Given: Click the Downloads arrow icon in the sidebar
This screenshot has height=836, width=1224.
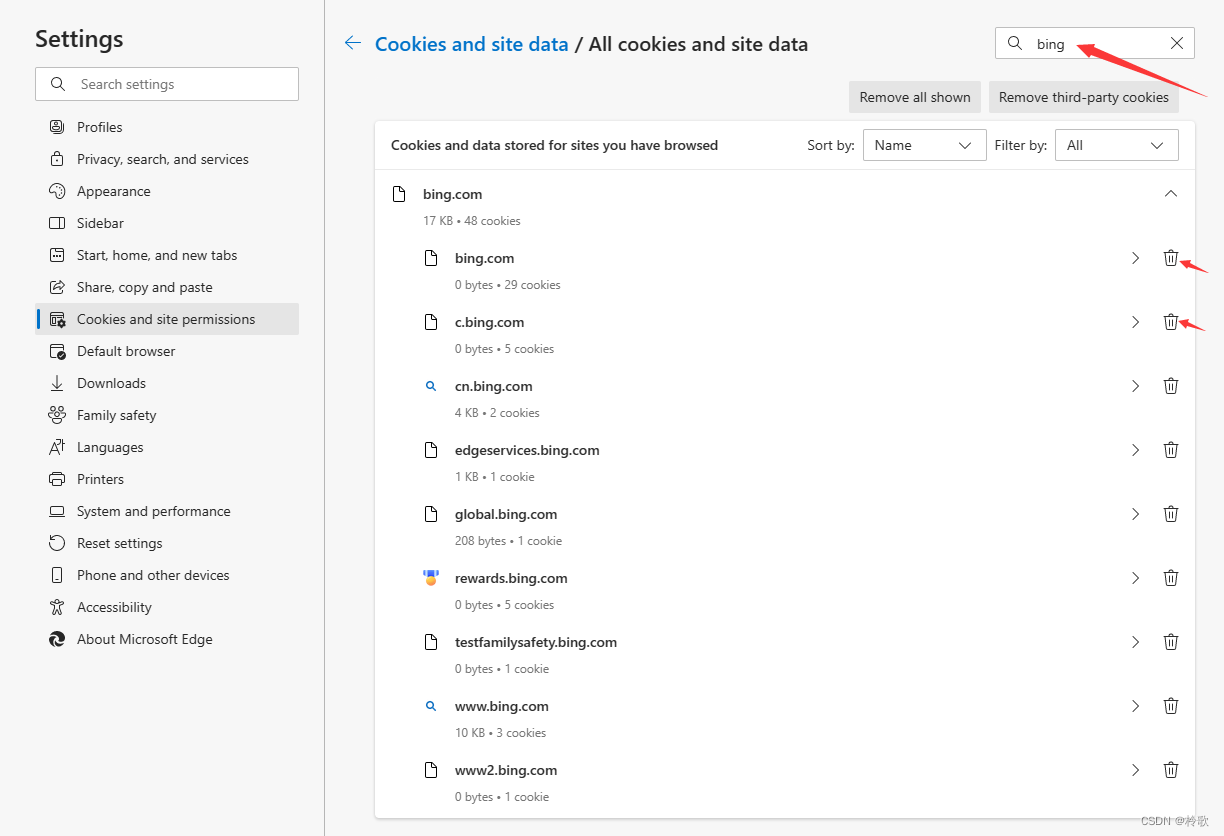Looking at the screenshot, I should 57,383.
